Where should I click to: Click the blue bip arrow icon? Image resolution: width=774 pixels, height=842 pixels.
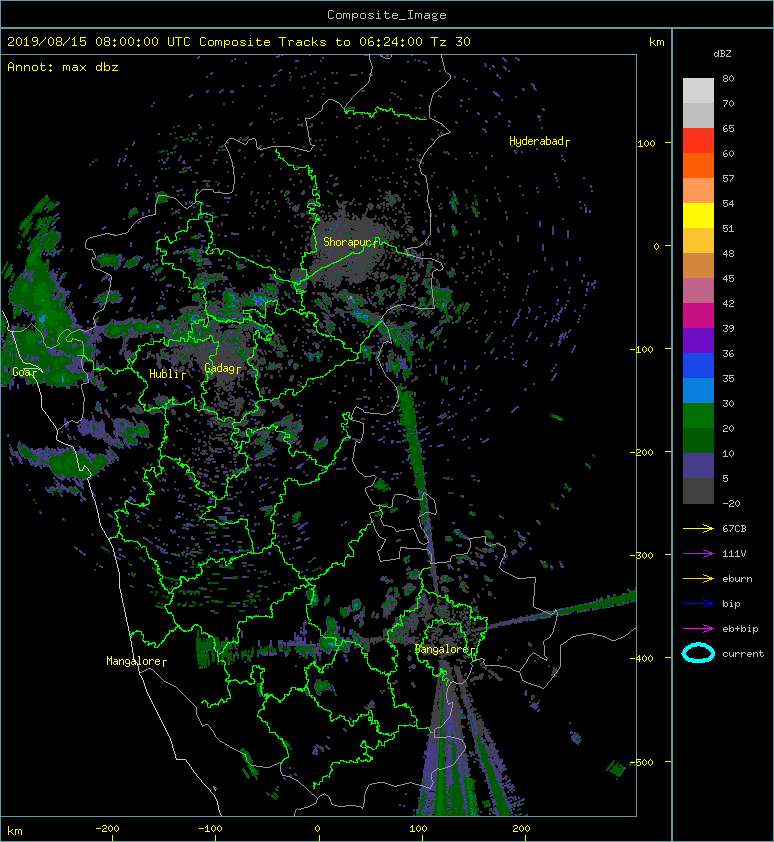click(698, 604)
